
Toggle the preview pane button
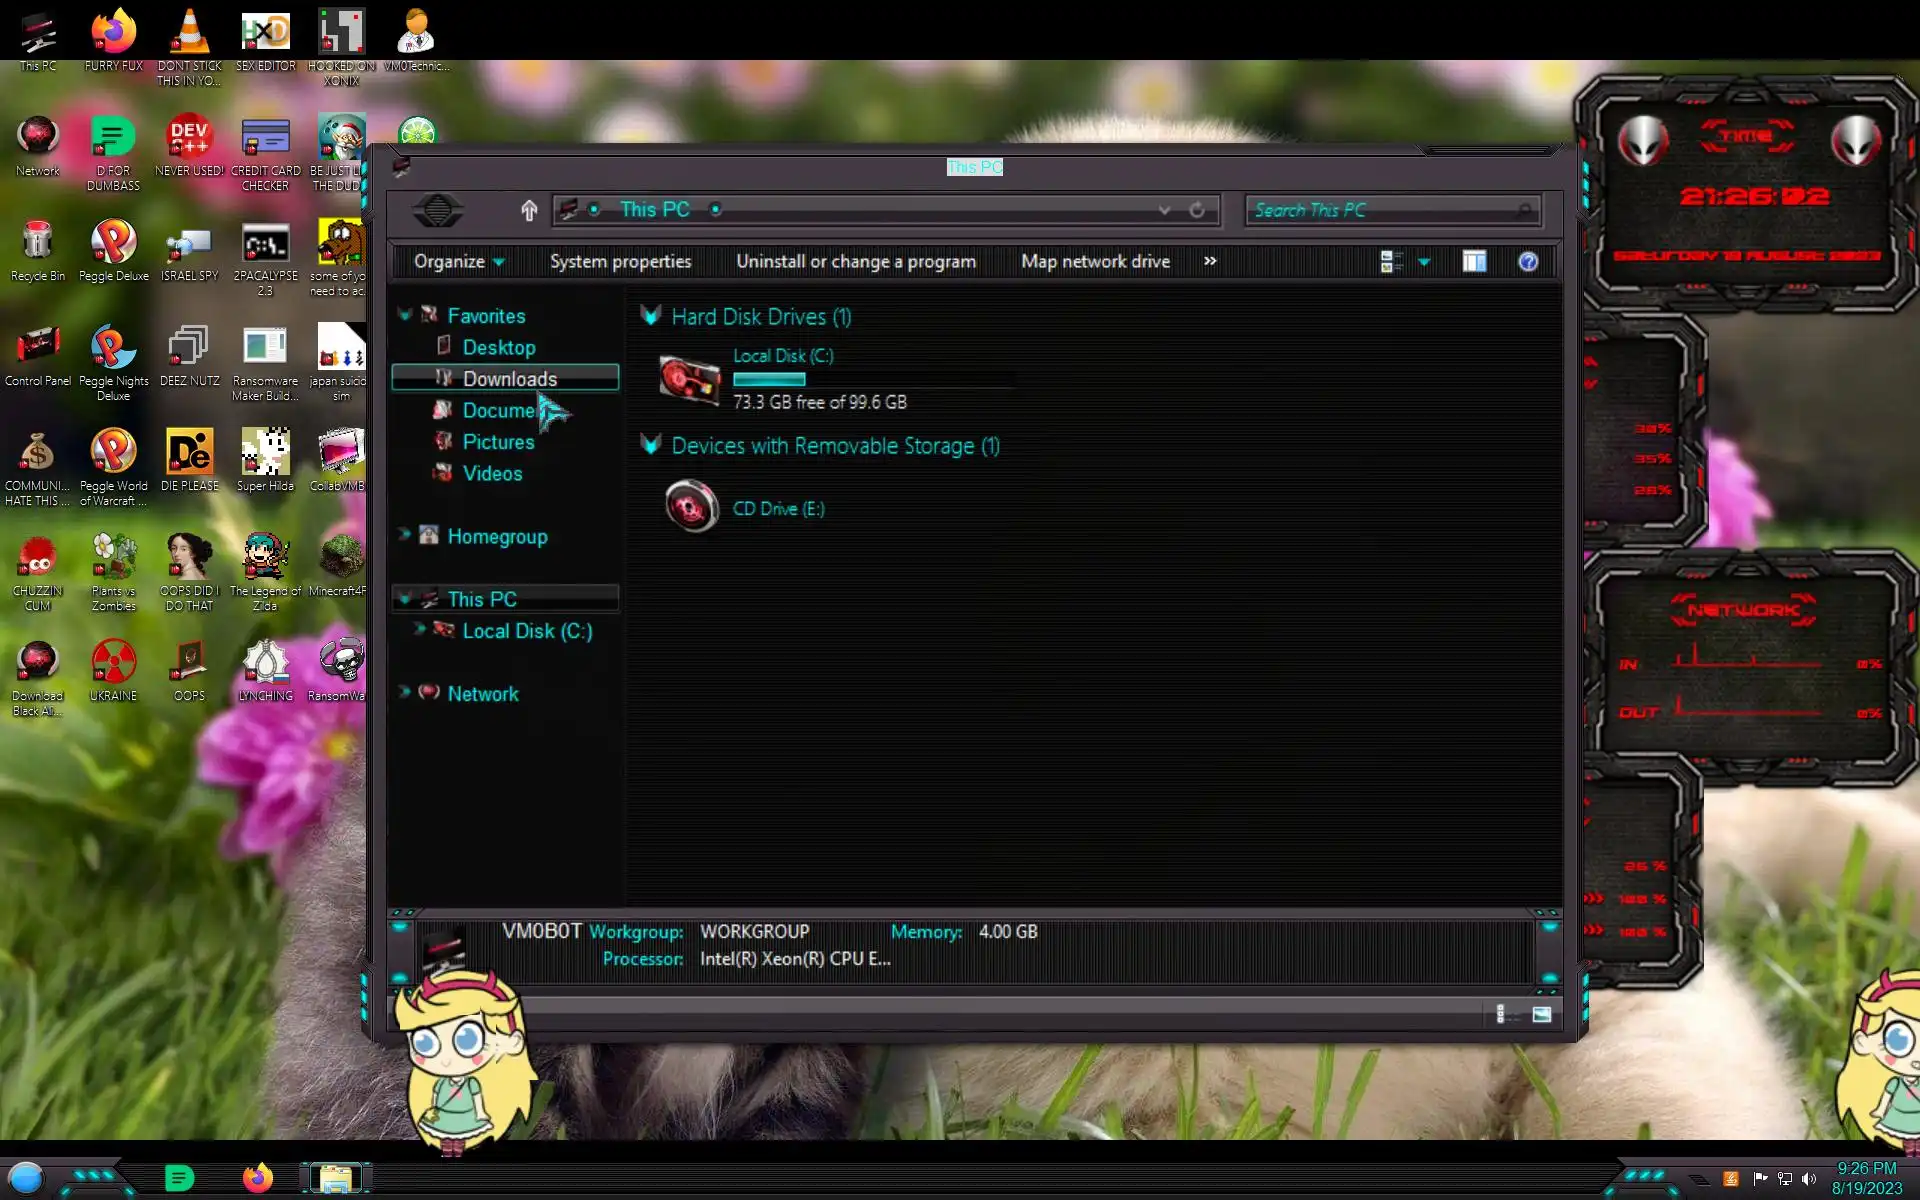click(1474, 262)
